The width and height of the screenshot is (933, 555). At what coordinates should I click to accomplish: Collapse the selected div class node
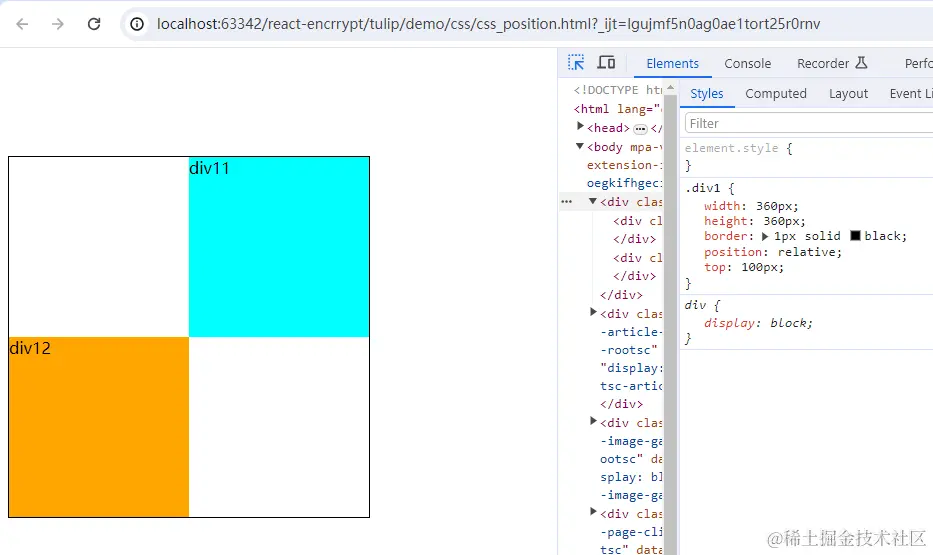click(x=593, y=201)
